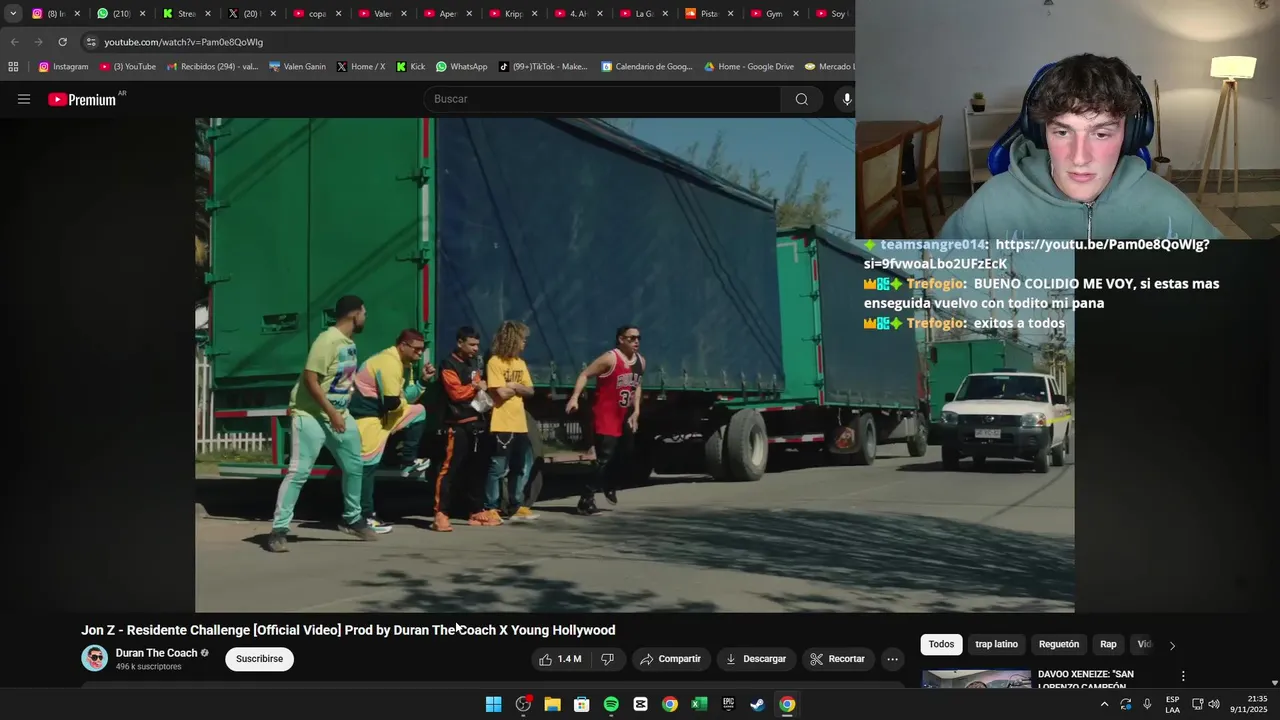Open the Kick bookmark

click(x=411, y=67)
